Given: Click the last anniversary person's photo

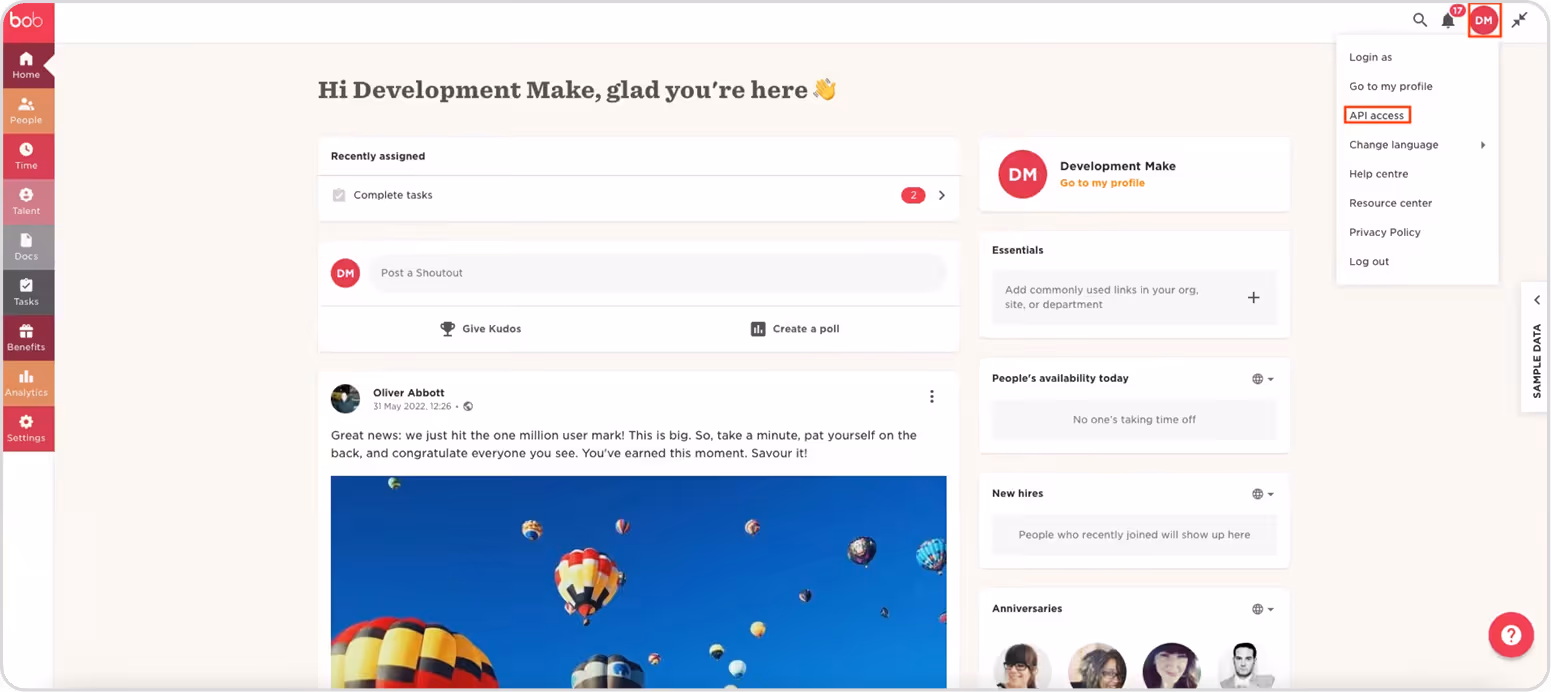Looking at the screenshot, I should point(1244,667).
